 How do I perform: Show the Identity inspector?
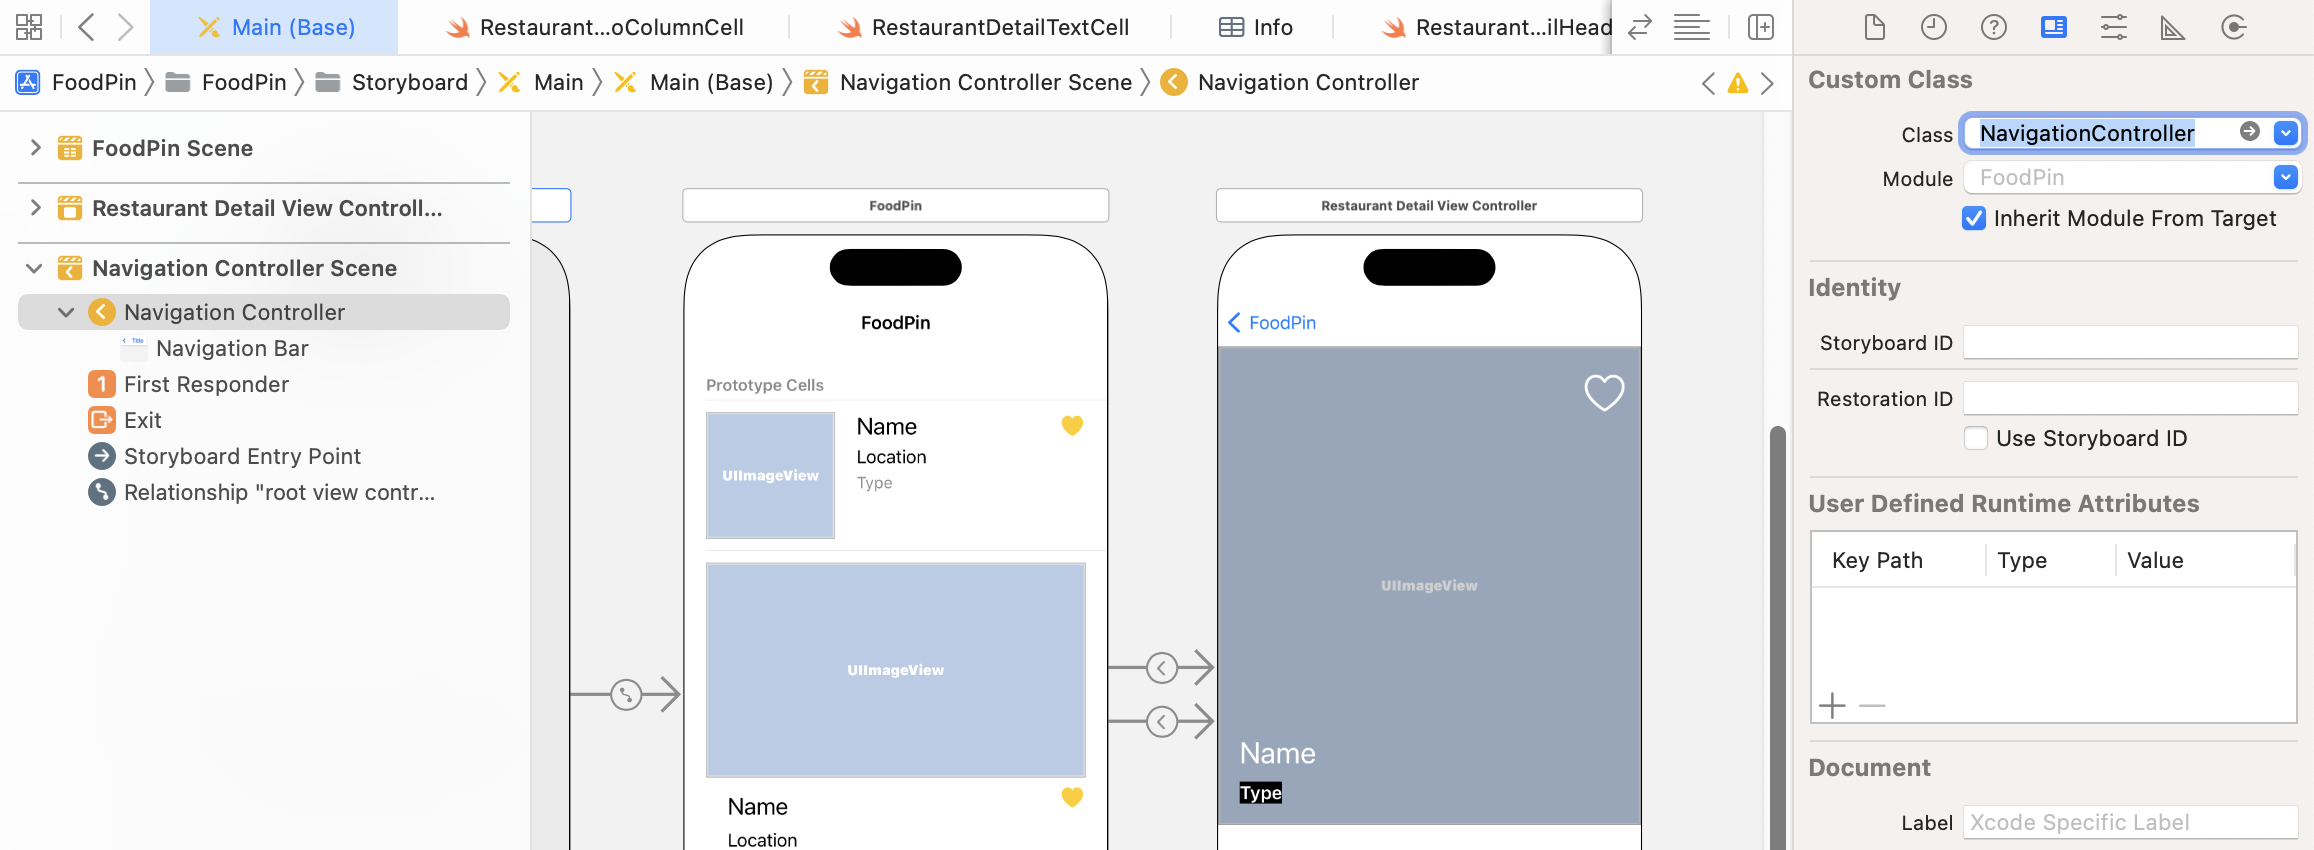coord(2054,27)
